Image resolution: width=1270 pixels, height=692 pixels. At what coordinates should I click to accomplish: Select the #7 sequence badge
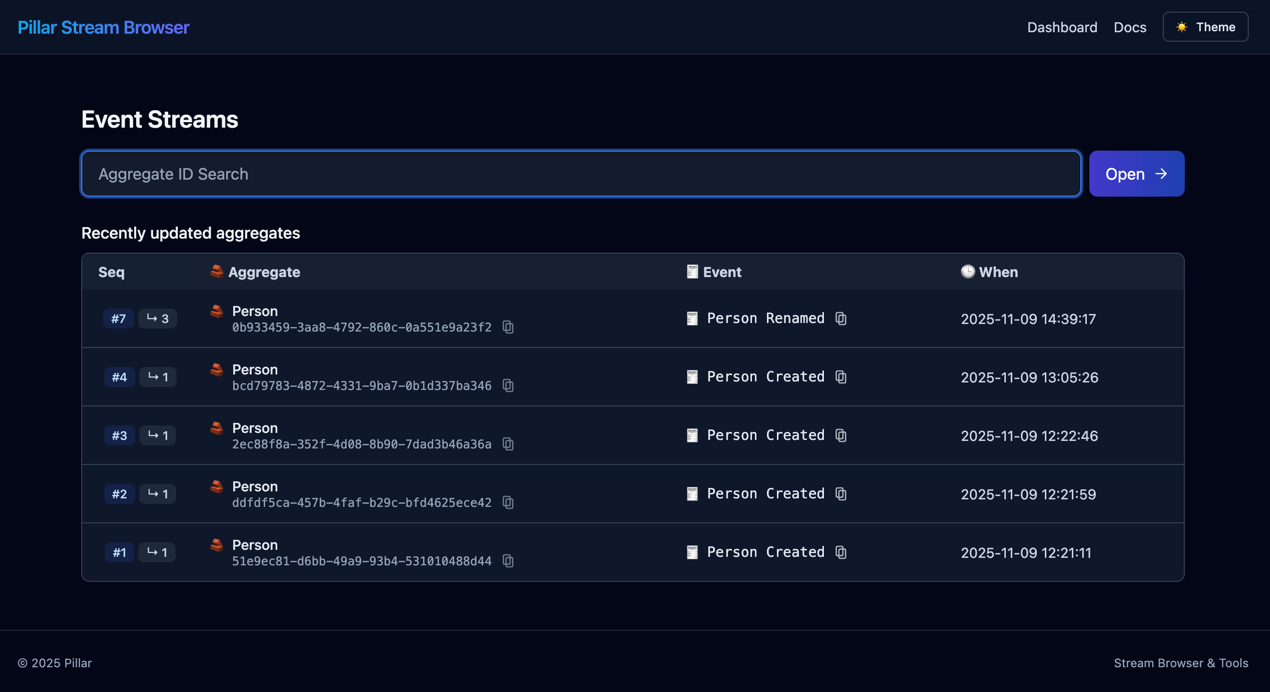point(118,319)
